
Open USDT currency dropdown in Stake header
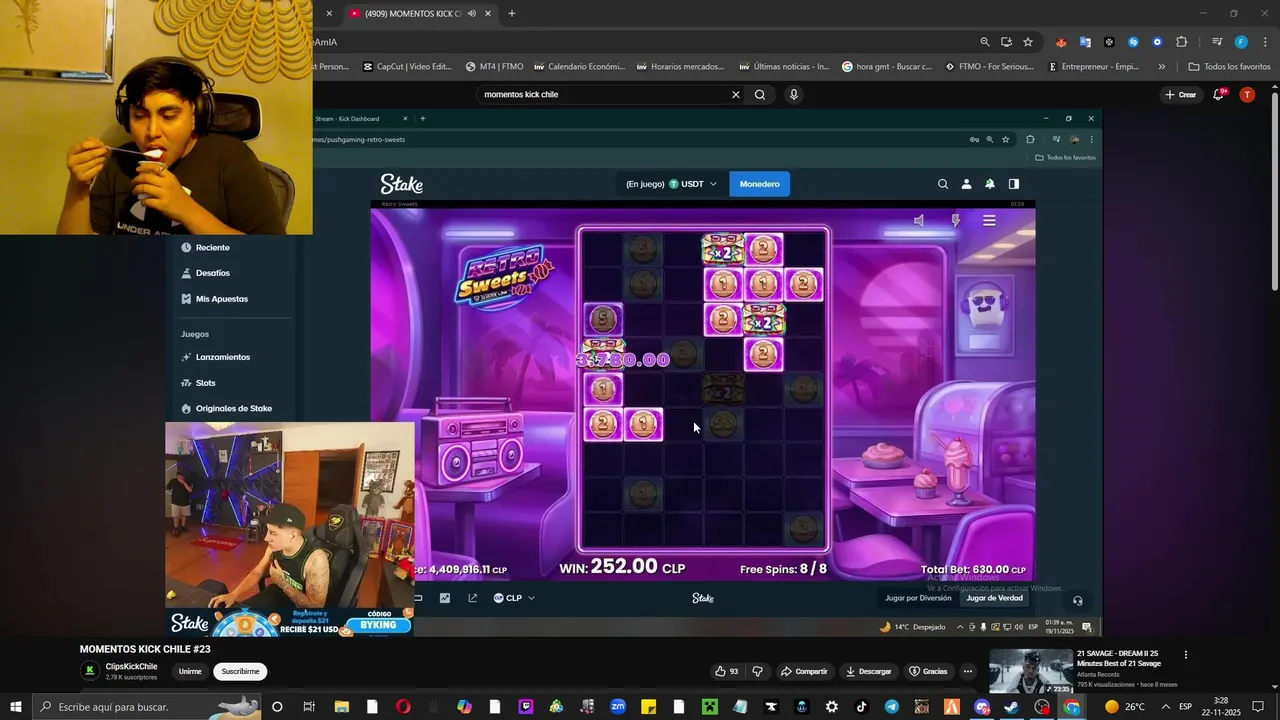pos(694,184)
